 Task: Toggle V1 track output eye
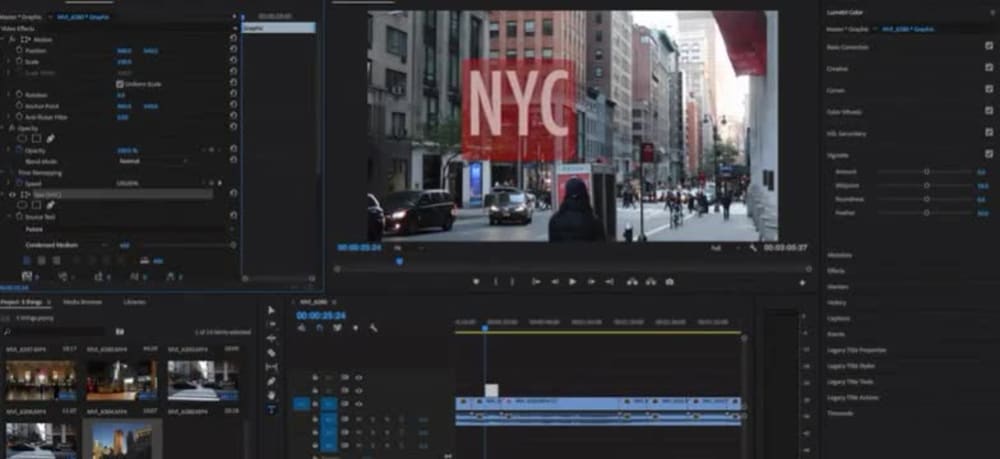(x=358, y=404)
